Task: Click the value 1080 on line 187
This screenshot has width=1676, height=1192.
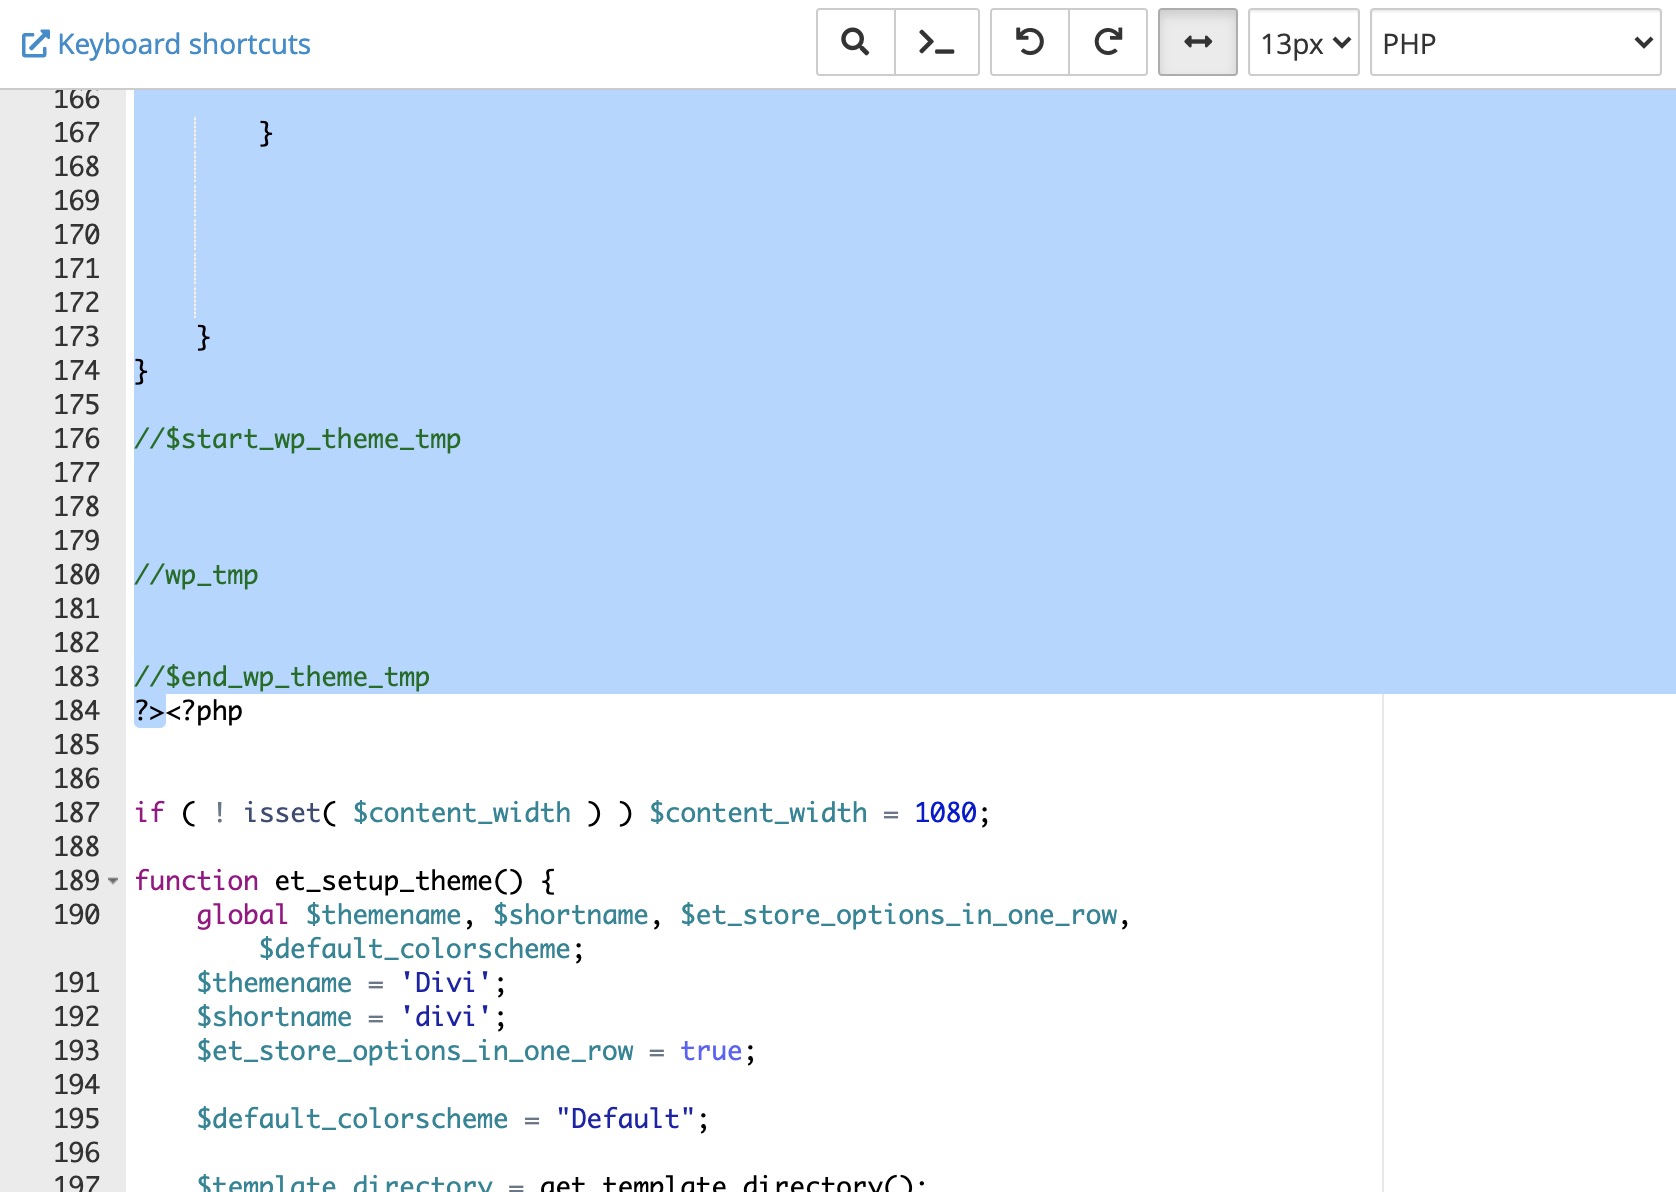Action: 945,813
